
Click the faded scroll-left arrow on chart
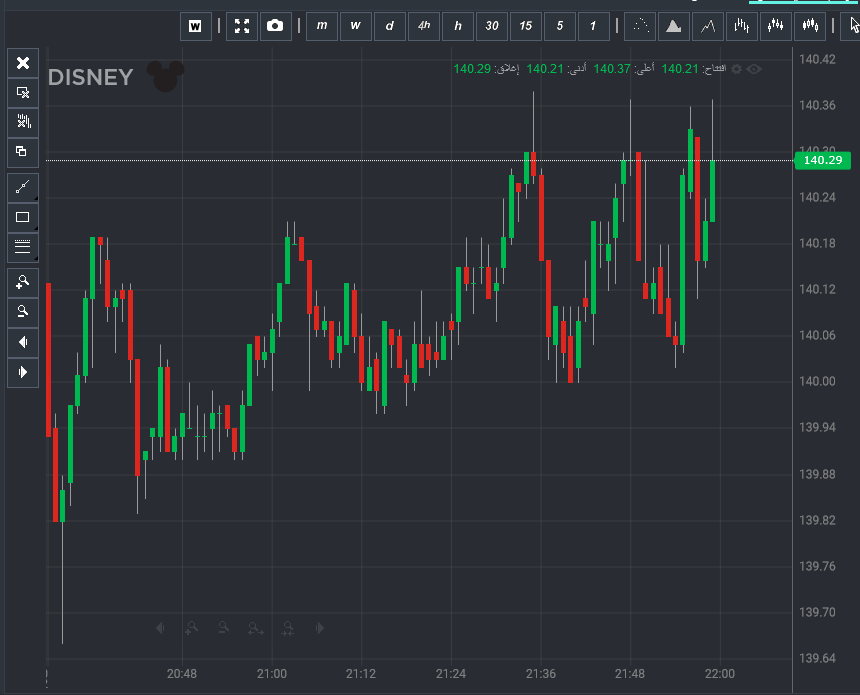click(x=160, y=628)
